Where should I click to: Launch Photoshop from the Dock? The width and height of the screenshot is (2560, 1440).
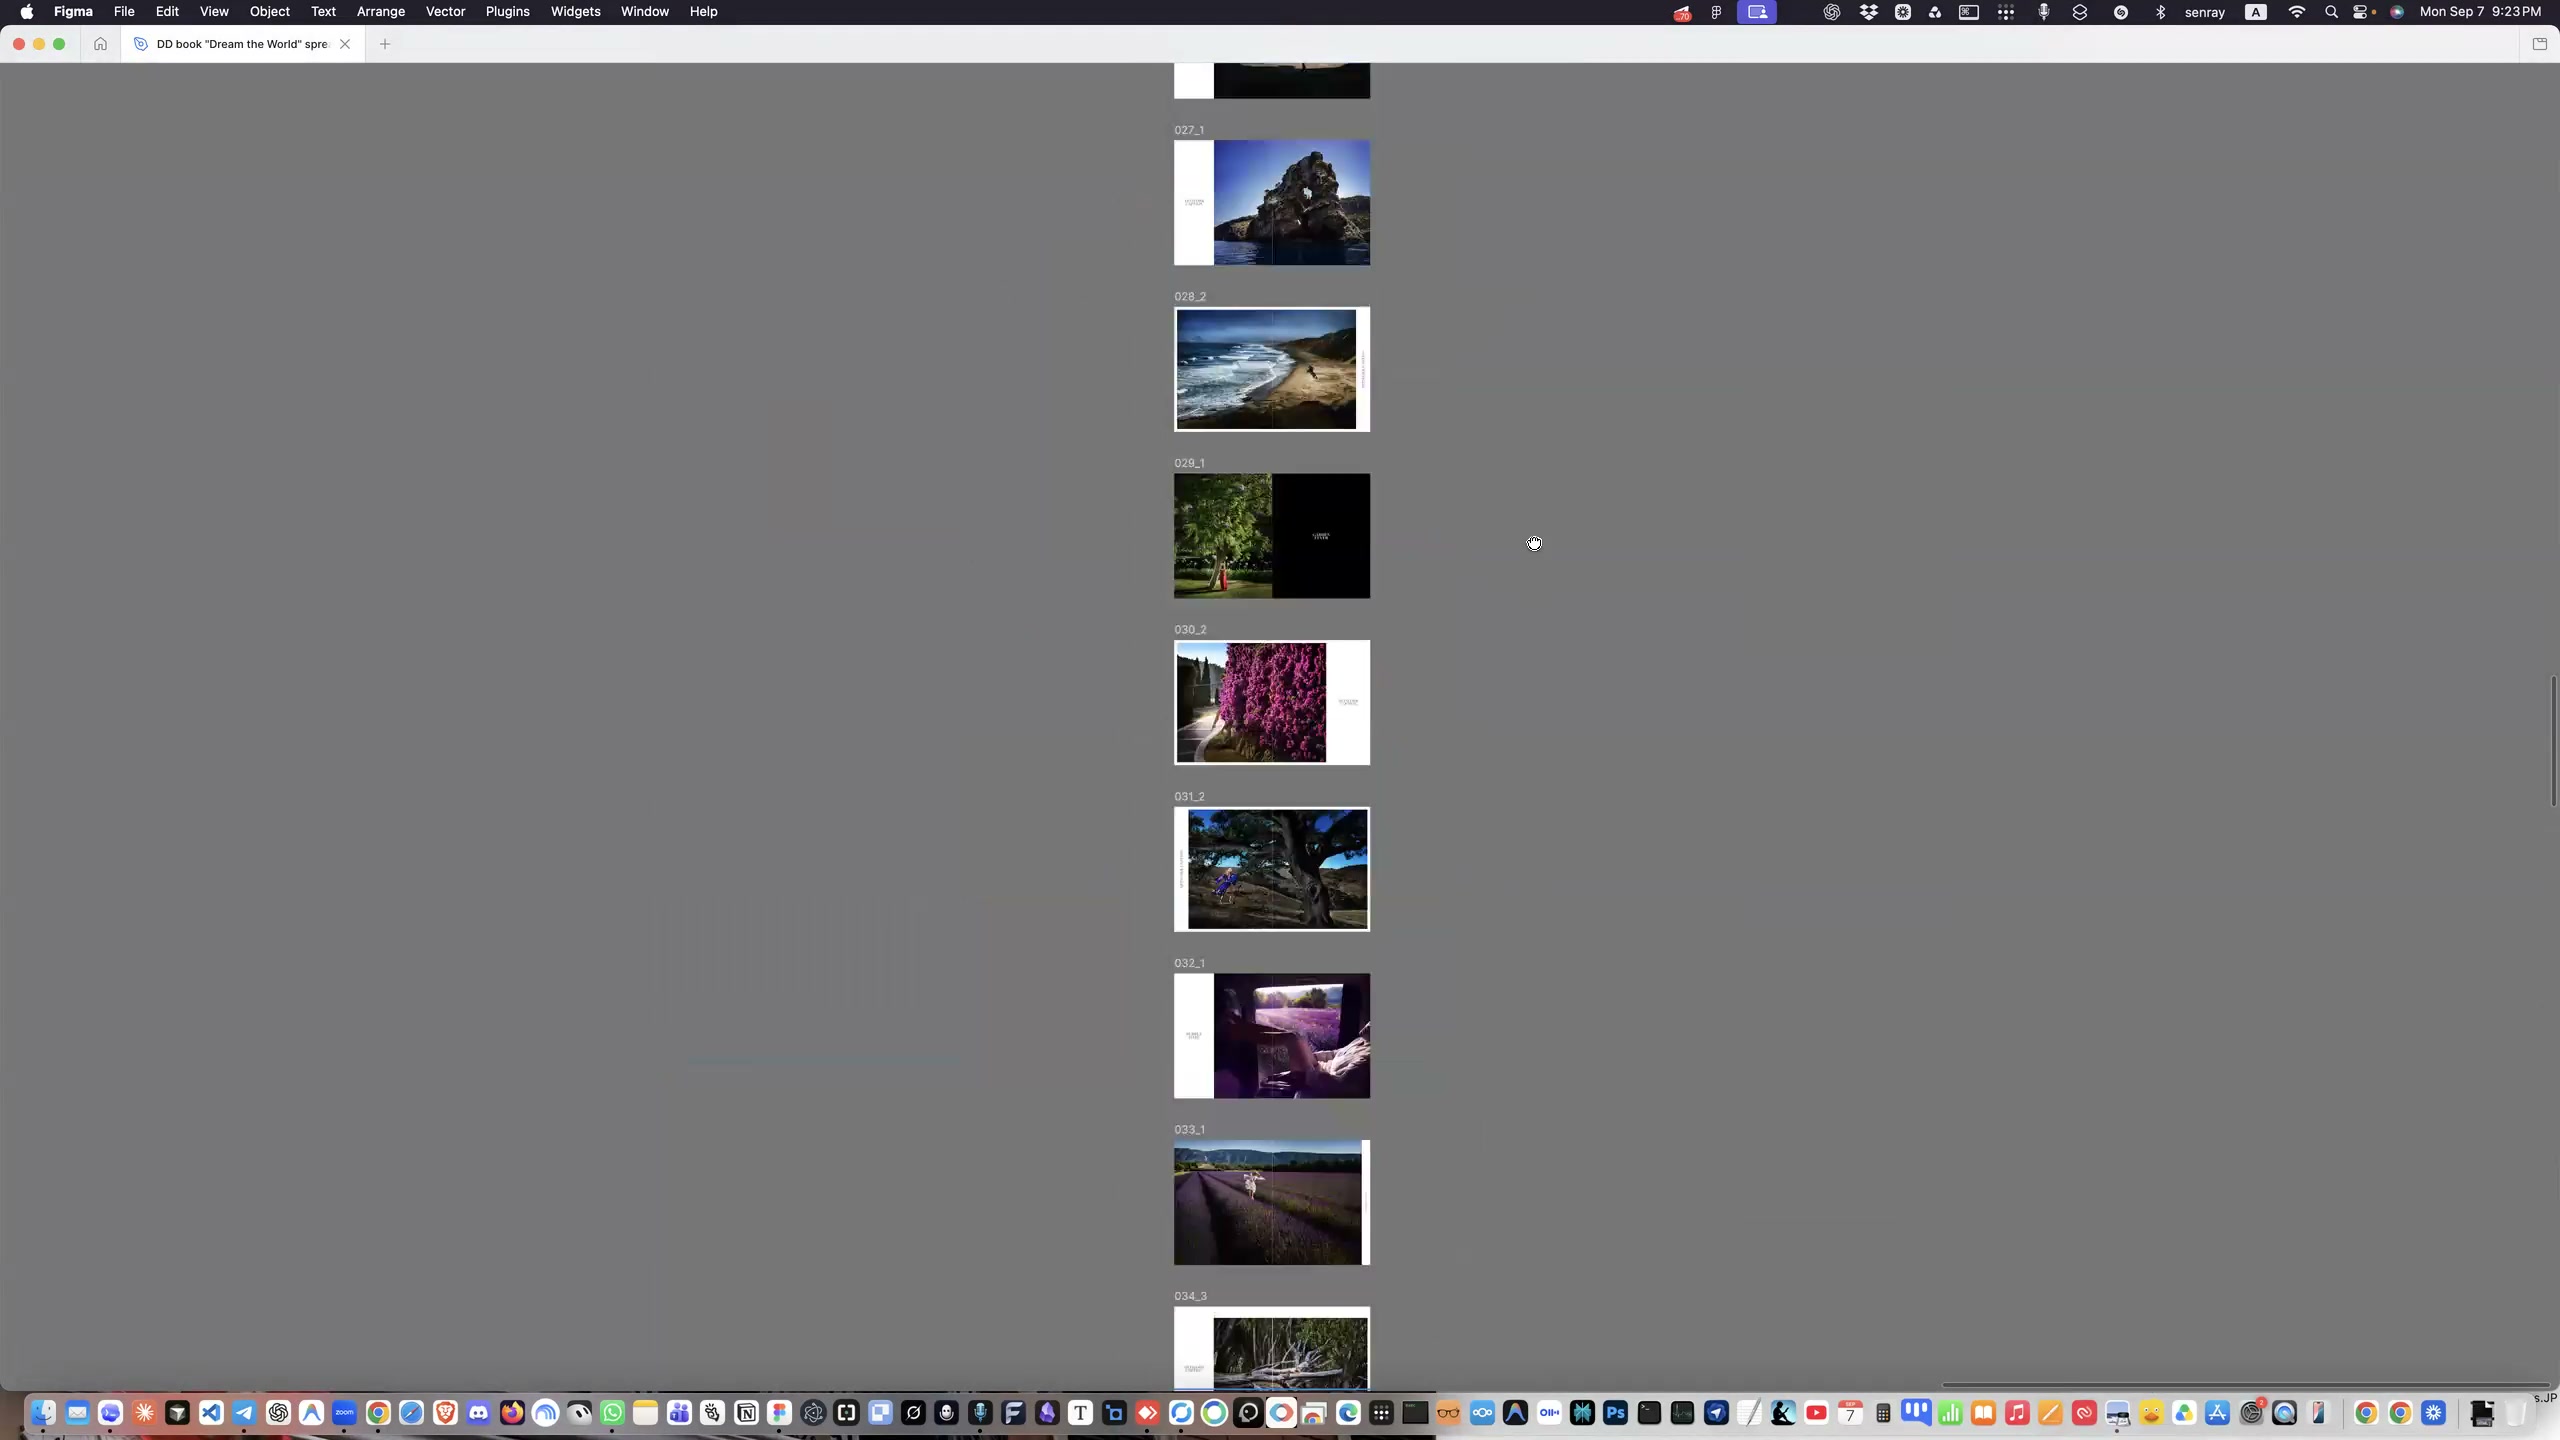1615,1413
